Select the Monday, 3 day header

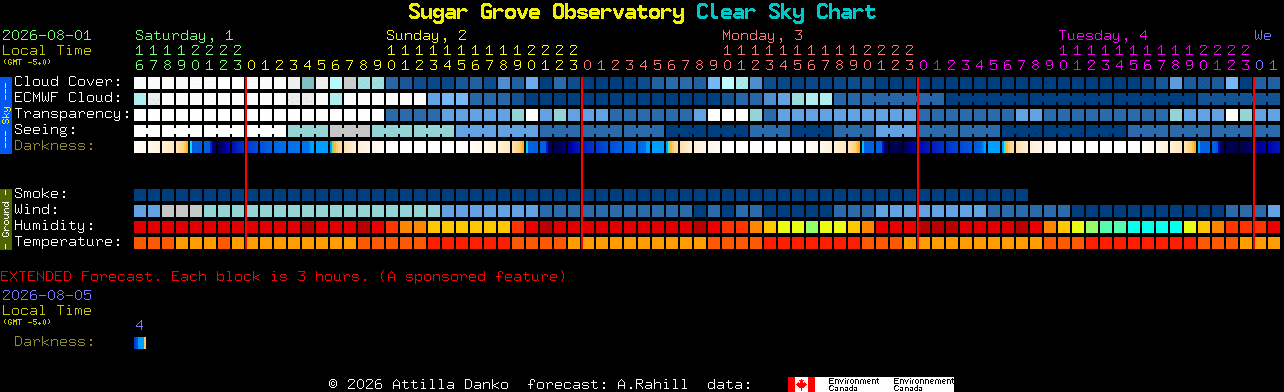[763, 35]
